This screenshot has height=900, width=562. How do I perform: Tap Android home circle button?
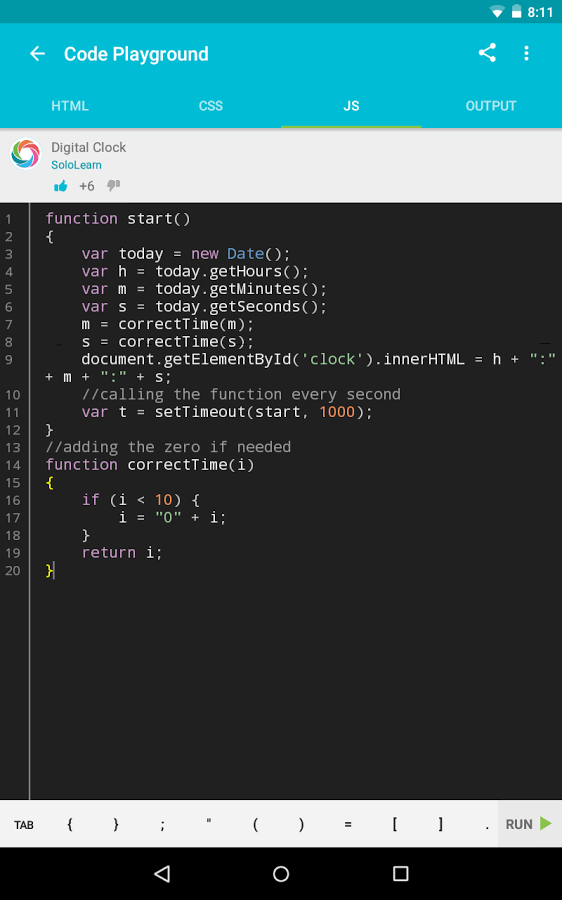pyautogui.click(x=281, y=874)
